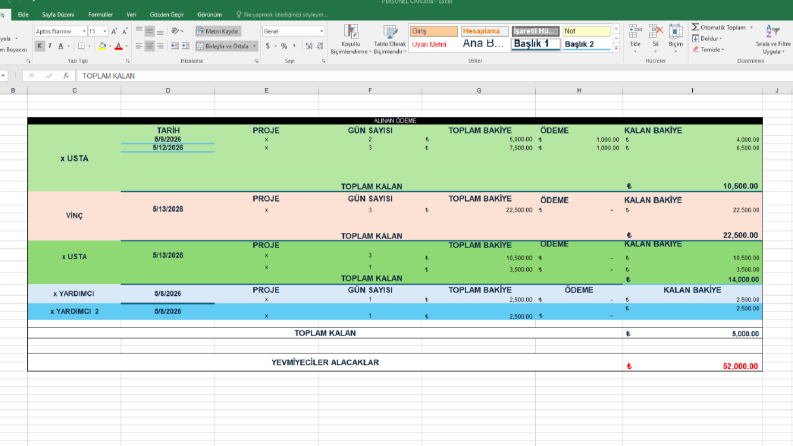Switch to Formüller tab
This screenshot has height=446, width=793.
click(100, 15)
